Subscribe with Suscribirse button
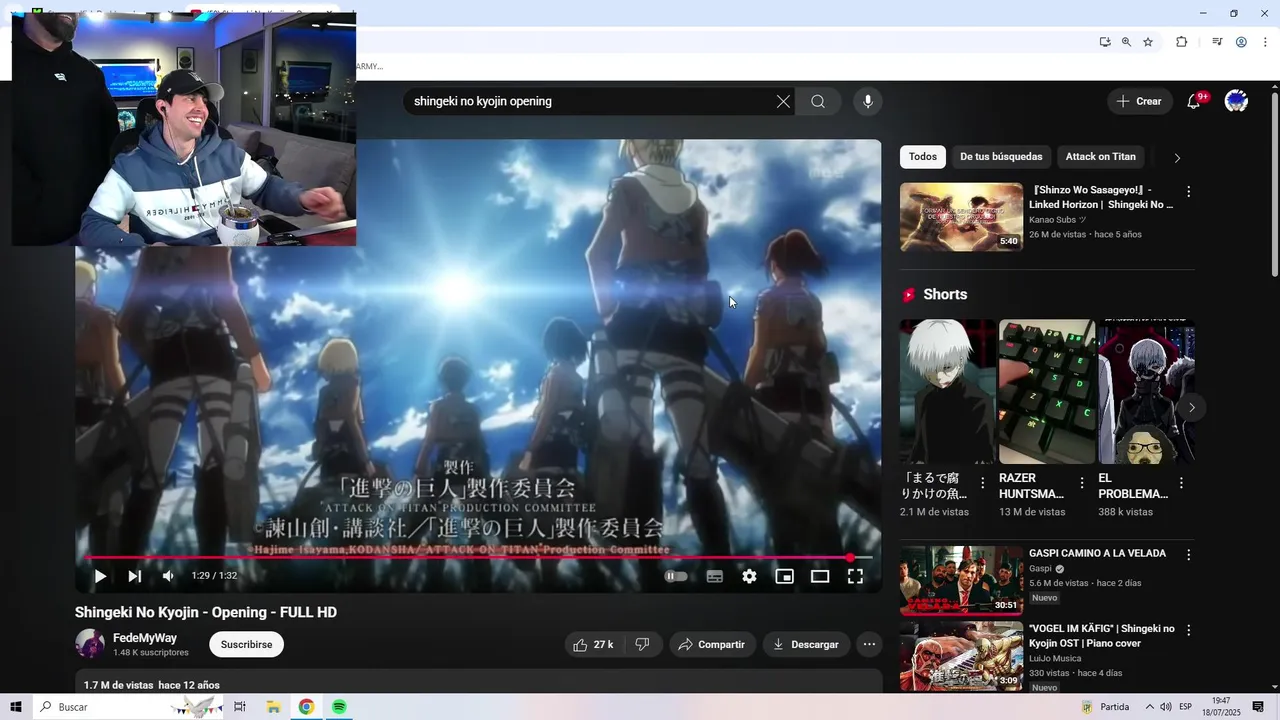This screenshot has height=720, width=1280. pyautogui.click(x=246, y=645)
